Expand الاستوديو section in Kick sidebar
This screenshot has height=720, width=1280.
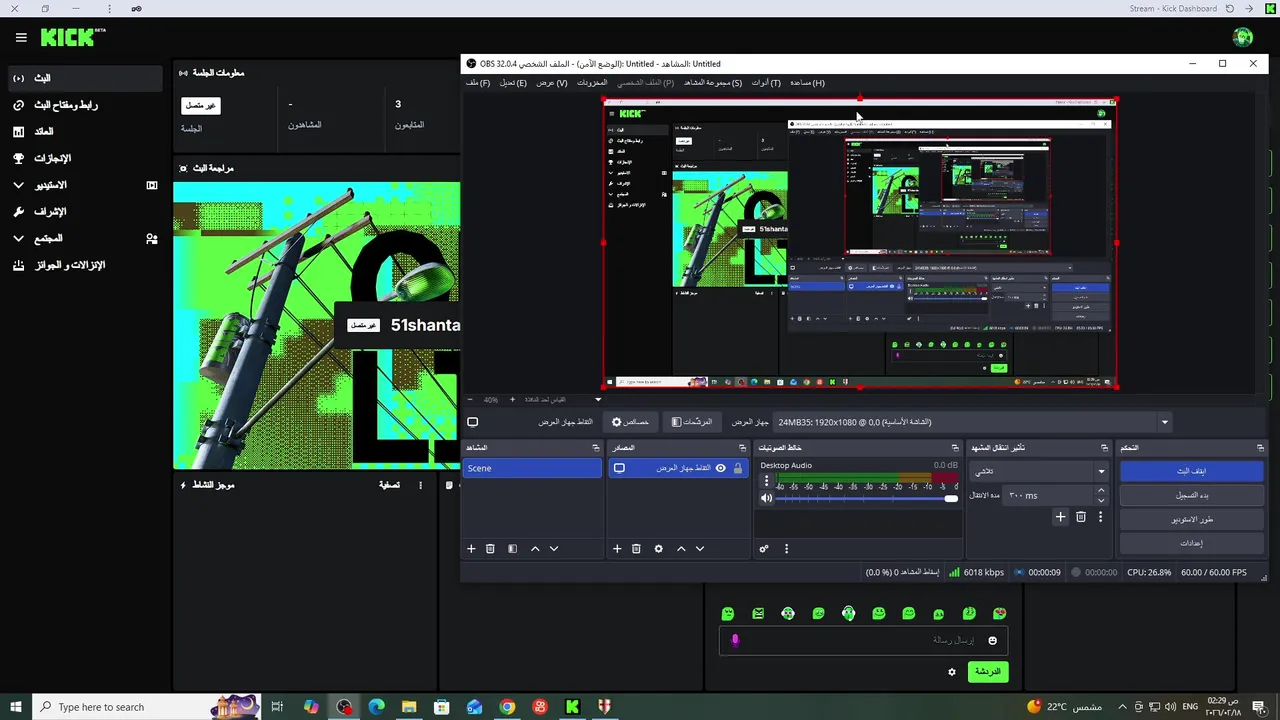[18, 185]
